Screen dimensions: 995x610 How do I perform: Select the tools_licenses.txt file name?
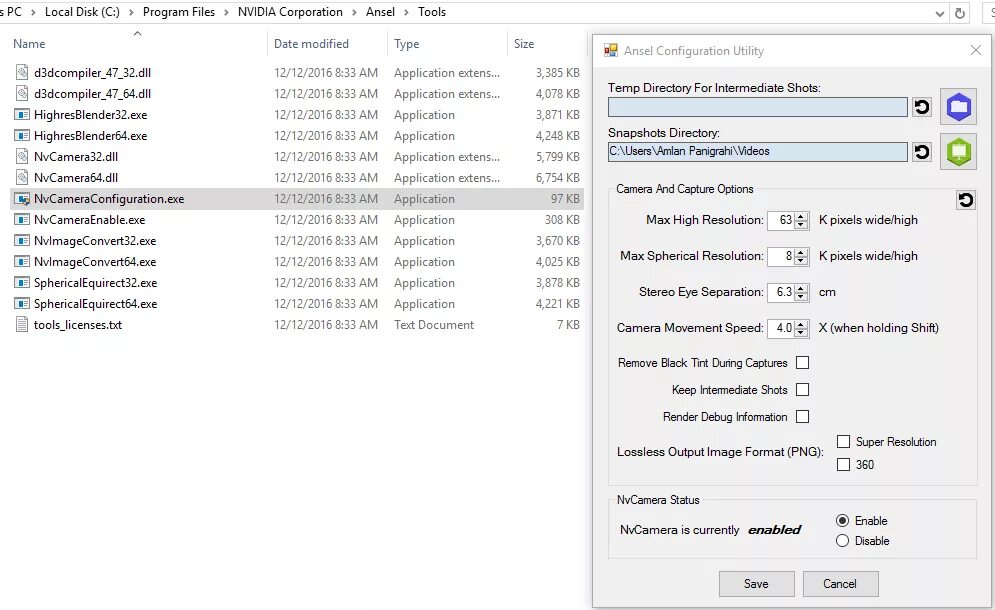78,325
